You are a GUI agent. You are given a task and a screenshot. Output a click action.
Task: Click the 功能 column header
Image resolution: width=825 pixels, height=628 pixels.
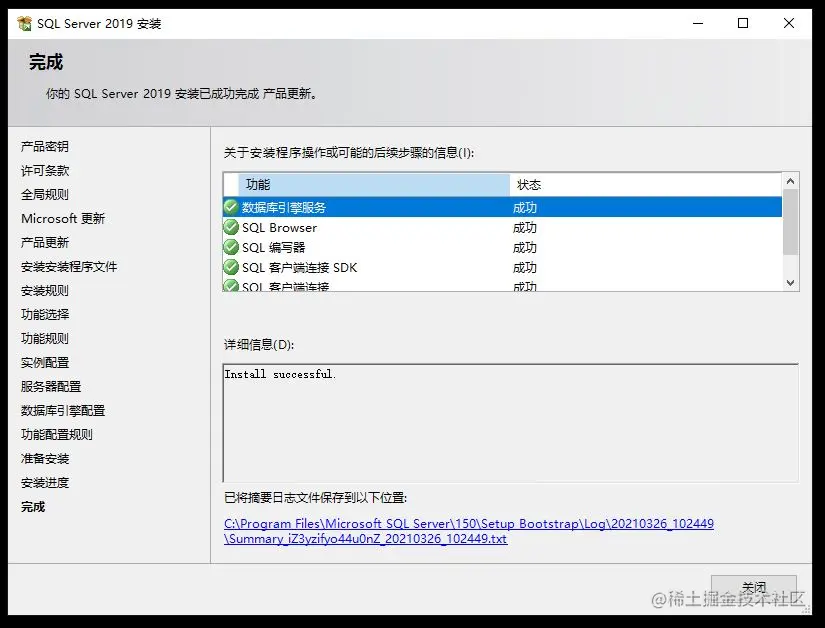[374, 185]
